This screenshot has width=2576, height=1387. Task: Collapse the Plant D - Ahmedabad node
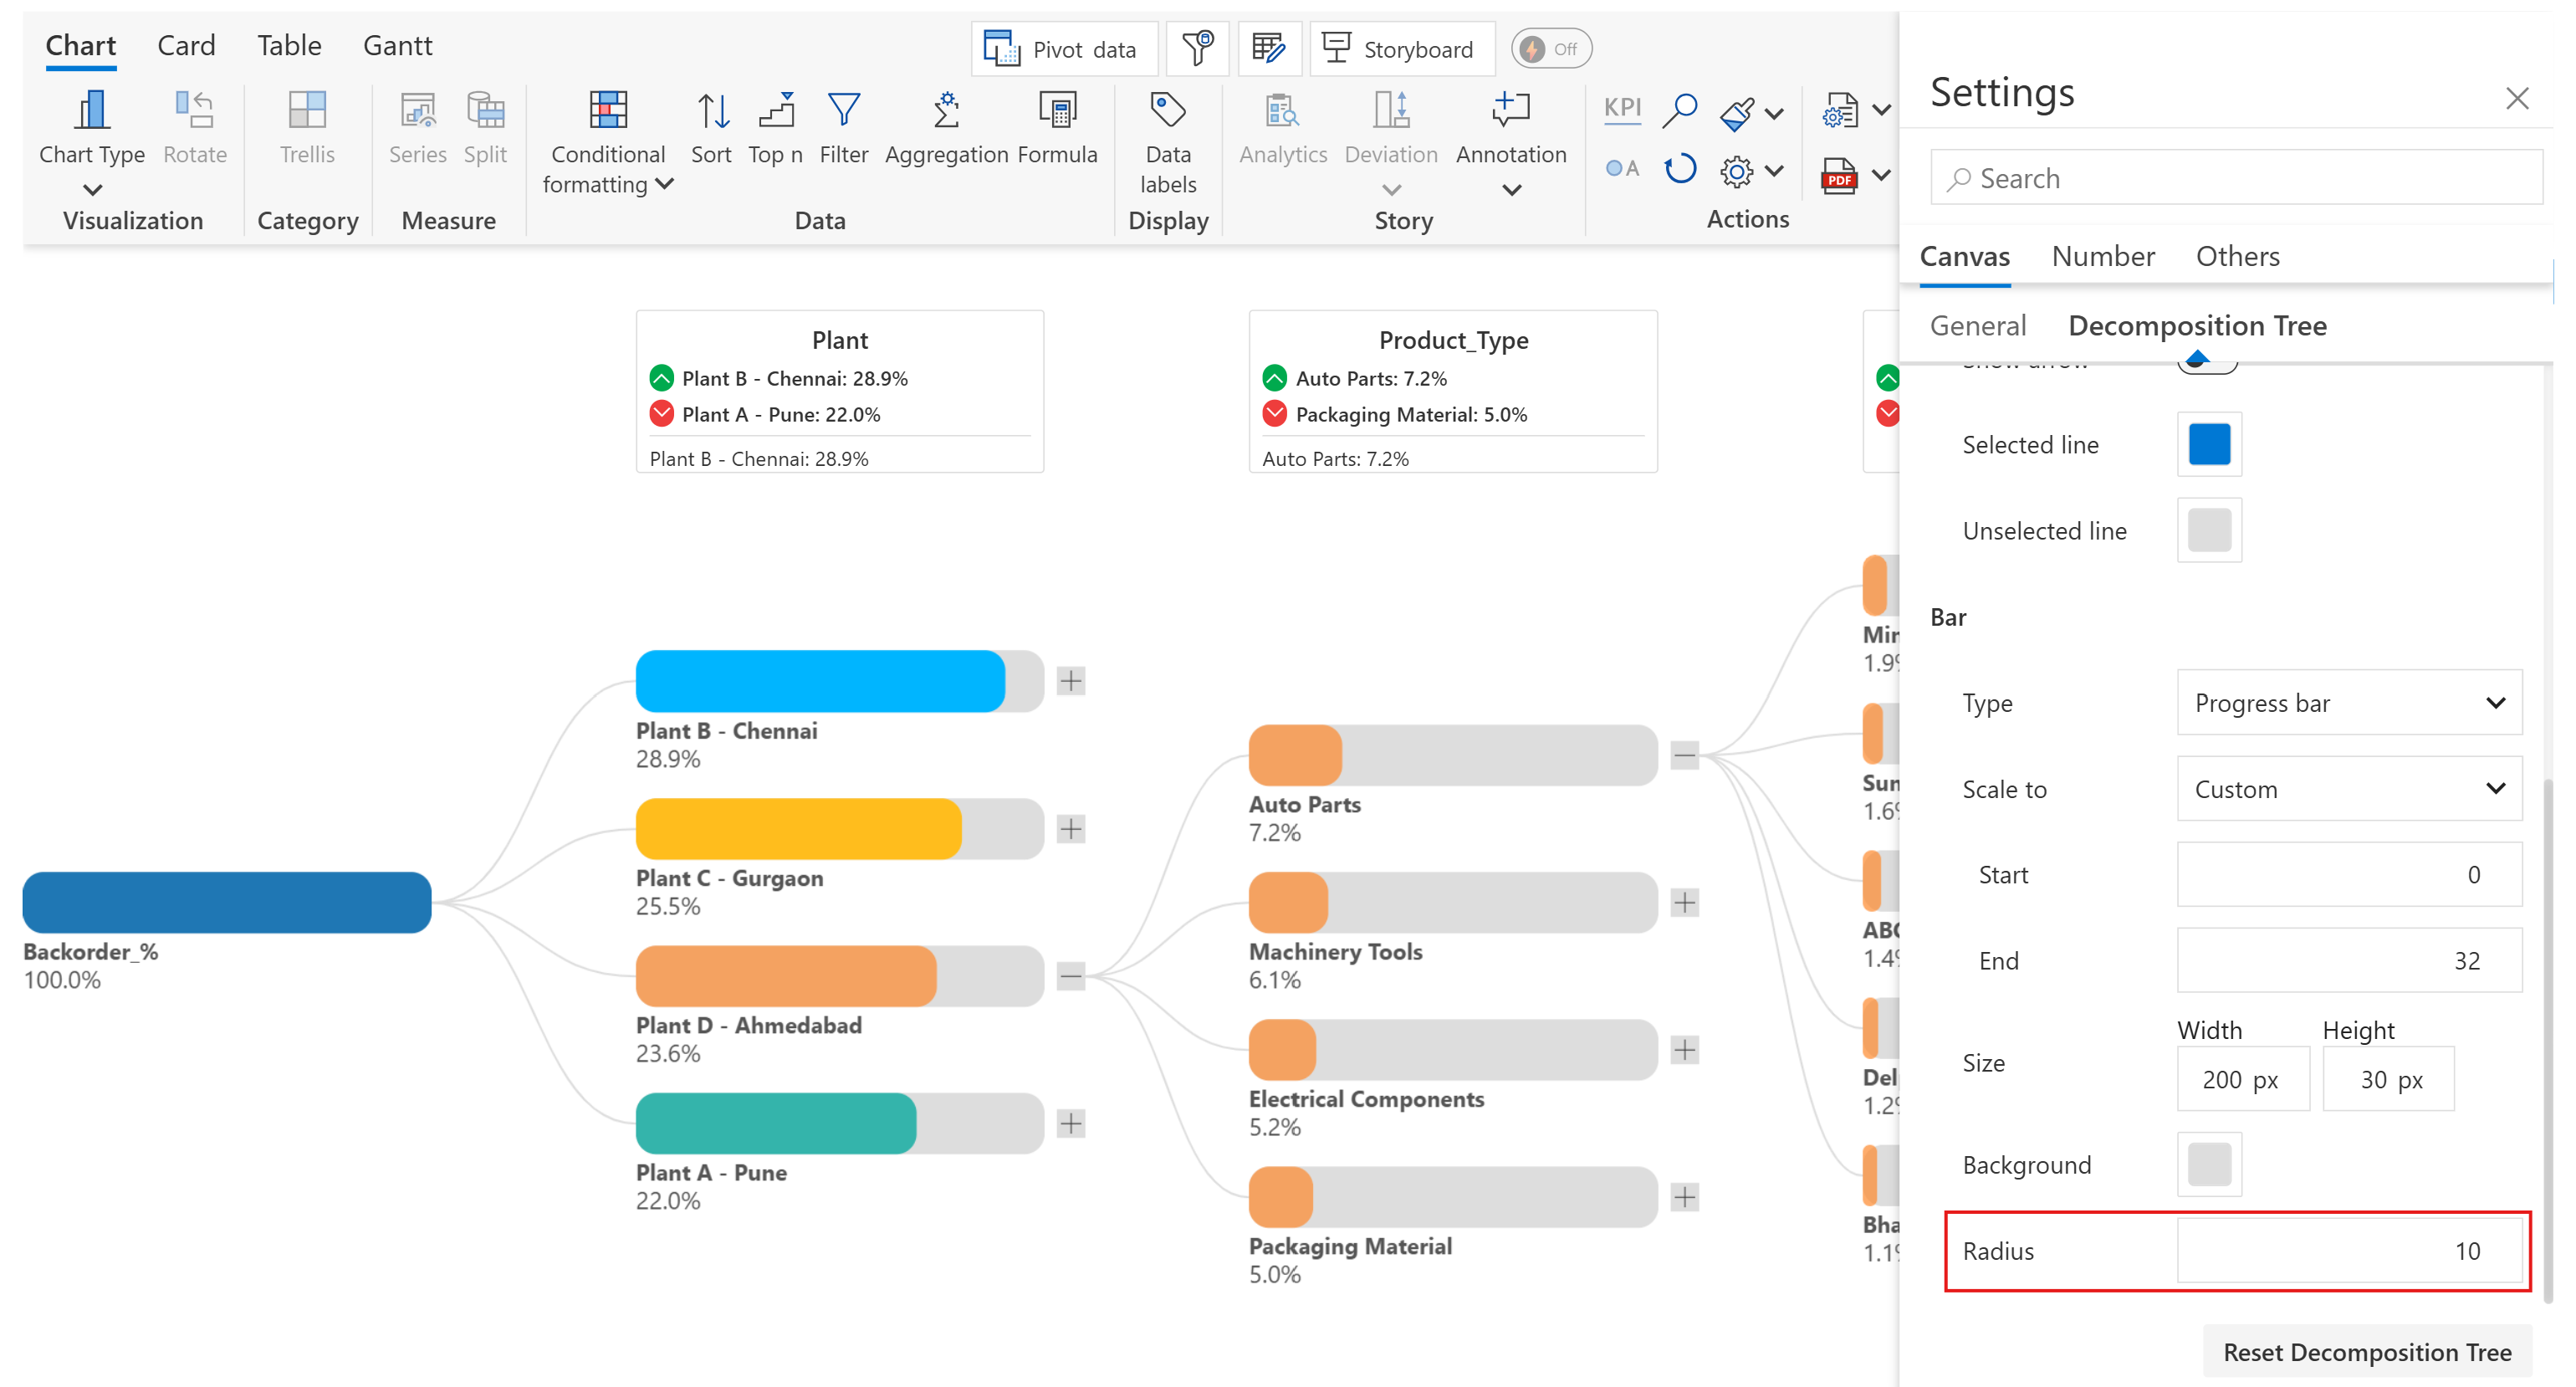pos(1071,976)
